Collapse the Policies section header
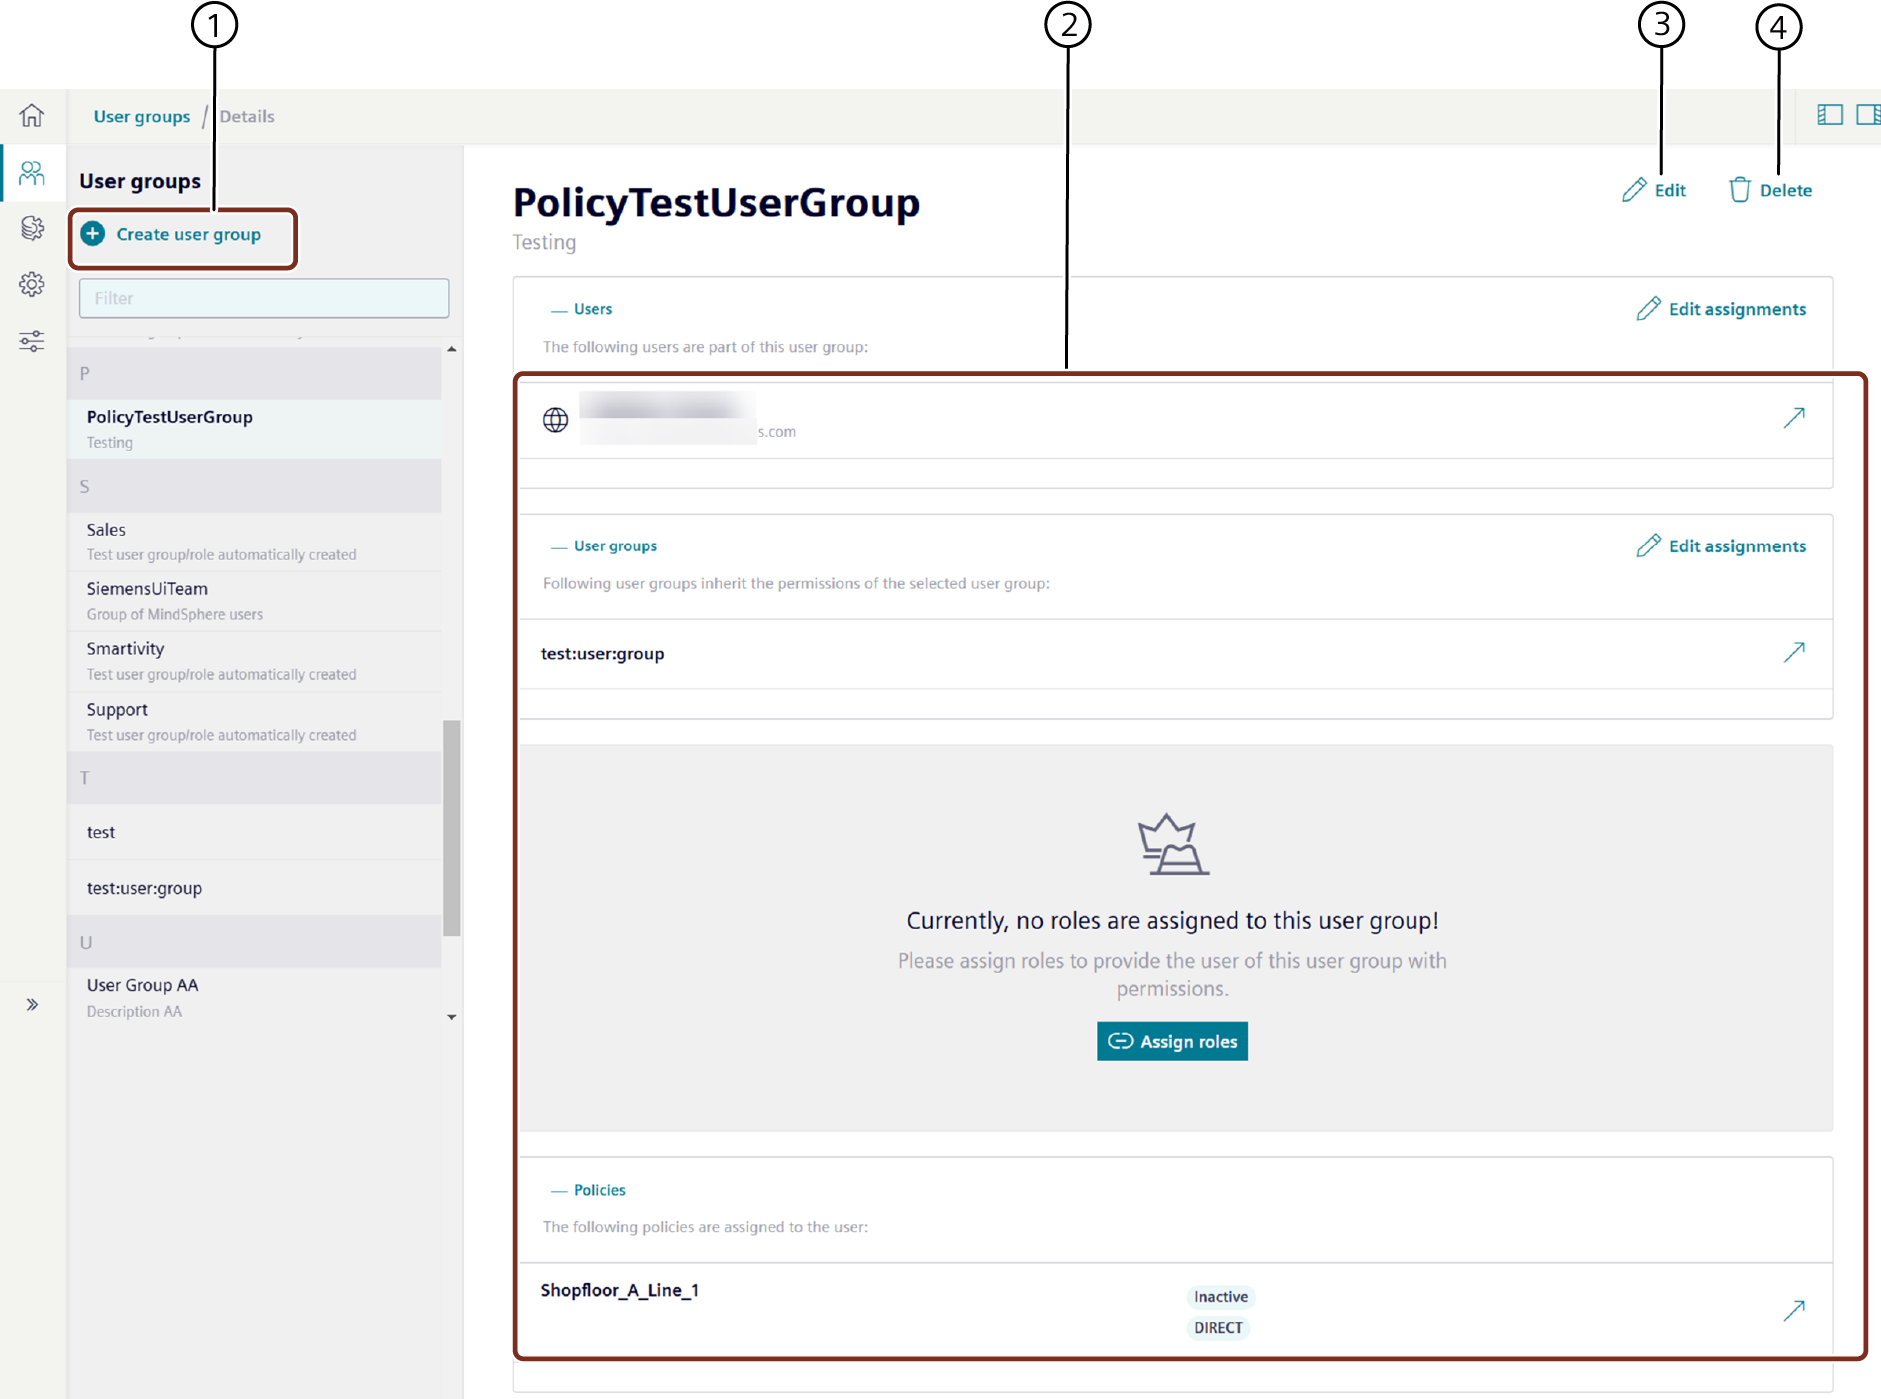The width and height of the screenshot is (1881, 1399). coord(588,1190)
